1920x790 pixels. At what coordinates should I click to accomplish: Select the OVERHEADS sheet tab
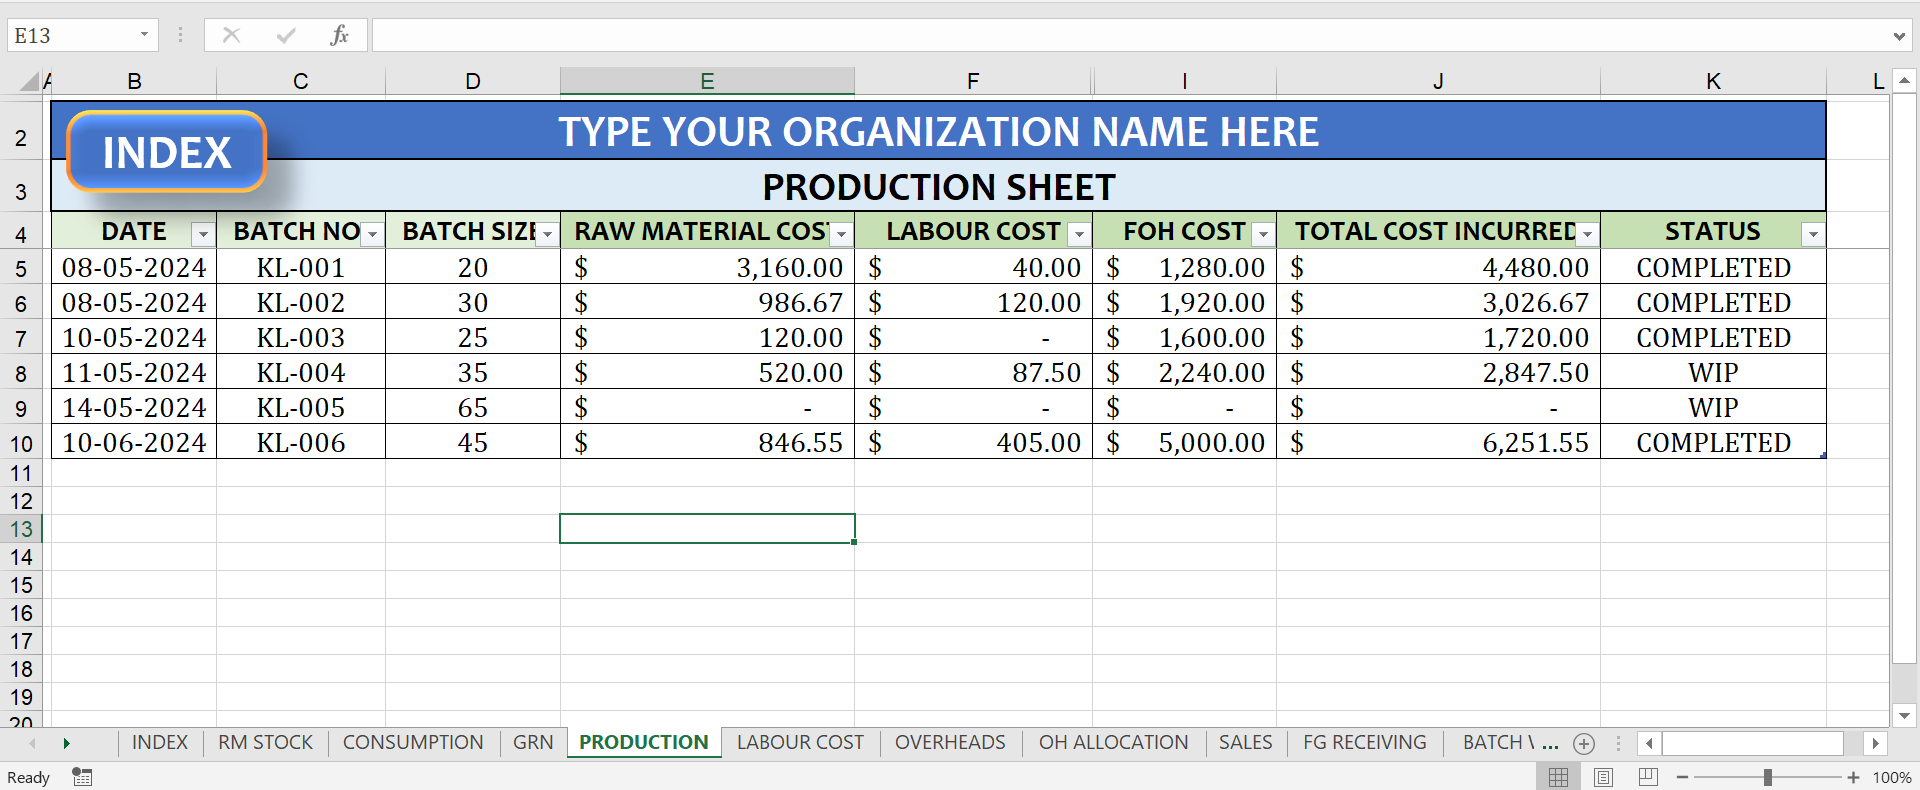click(950, 743)
